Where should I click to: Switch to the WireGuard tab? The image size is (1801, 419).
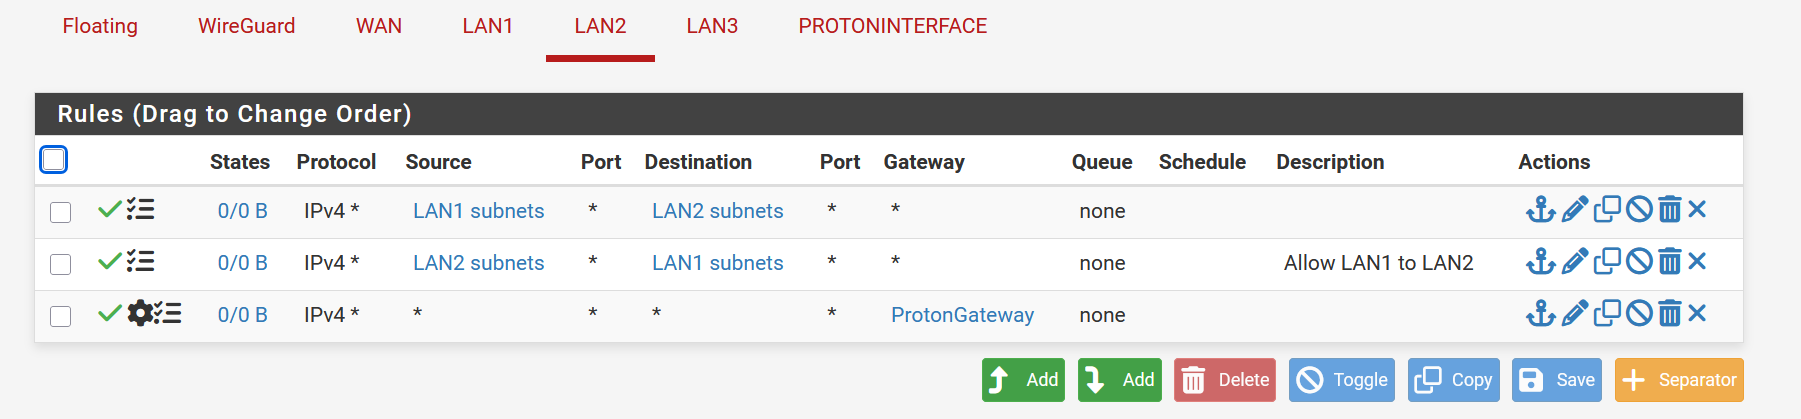(246, 26)
